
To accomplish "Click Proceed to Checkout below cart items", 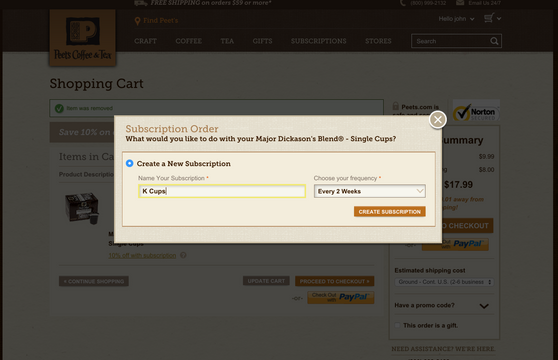I will click(335, 281).
